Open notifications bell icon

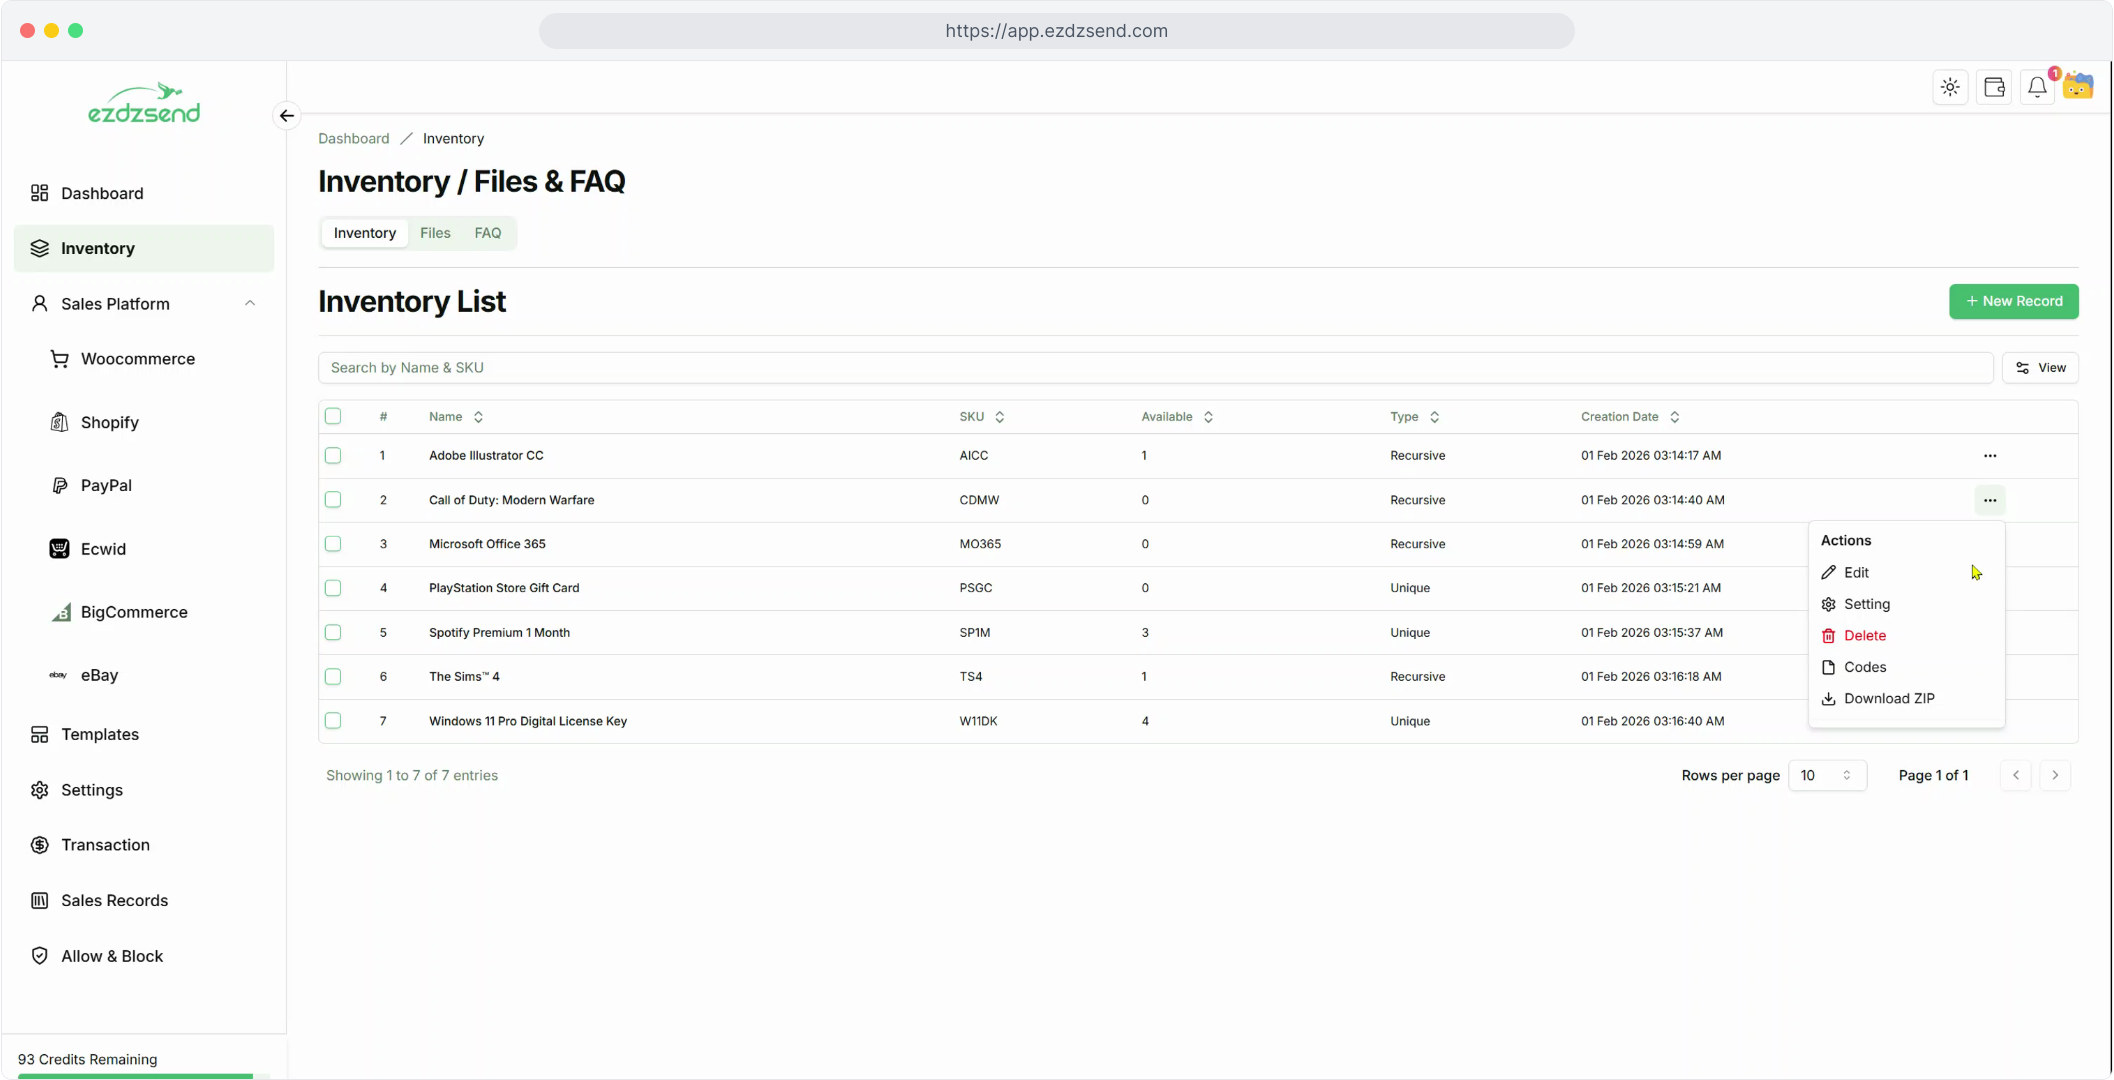pos(2037,87)
